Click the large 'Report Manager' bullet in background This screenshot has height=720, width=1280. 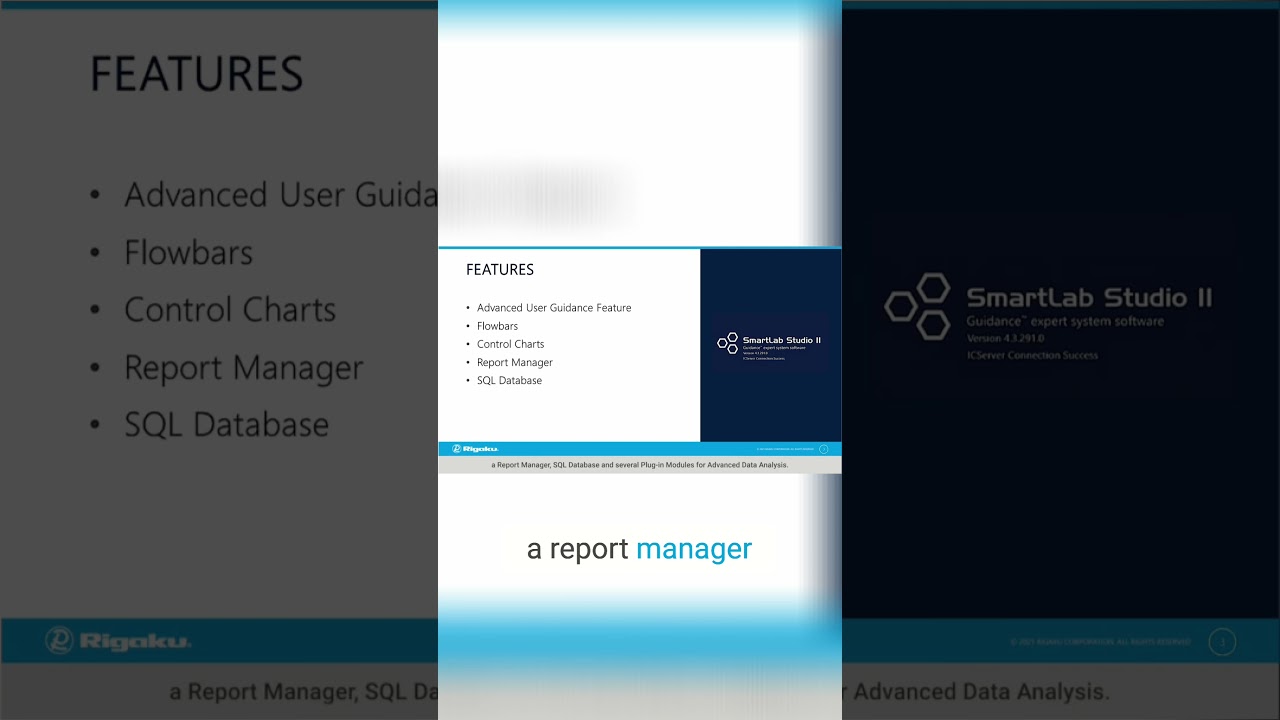coord(243,368)
